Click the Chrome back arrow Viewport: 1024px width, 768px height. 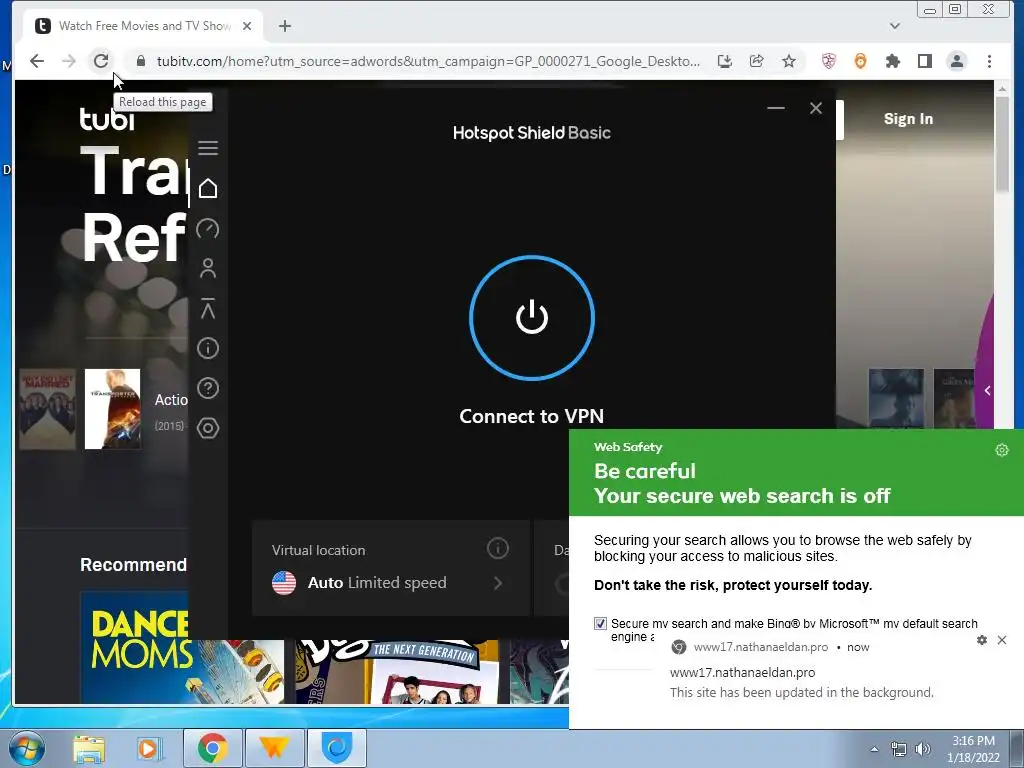37,61
